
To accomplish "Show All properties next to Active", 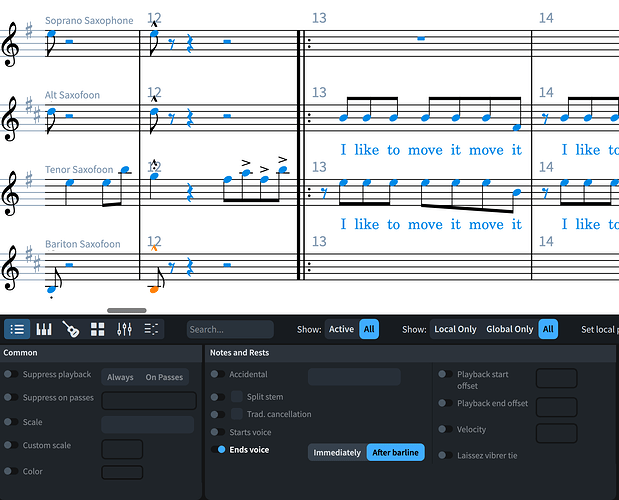I will (369, 329).
